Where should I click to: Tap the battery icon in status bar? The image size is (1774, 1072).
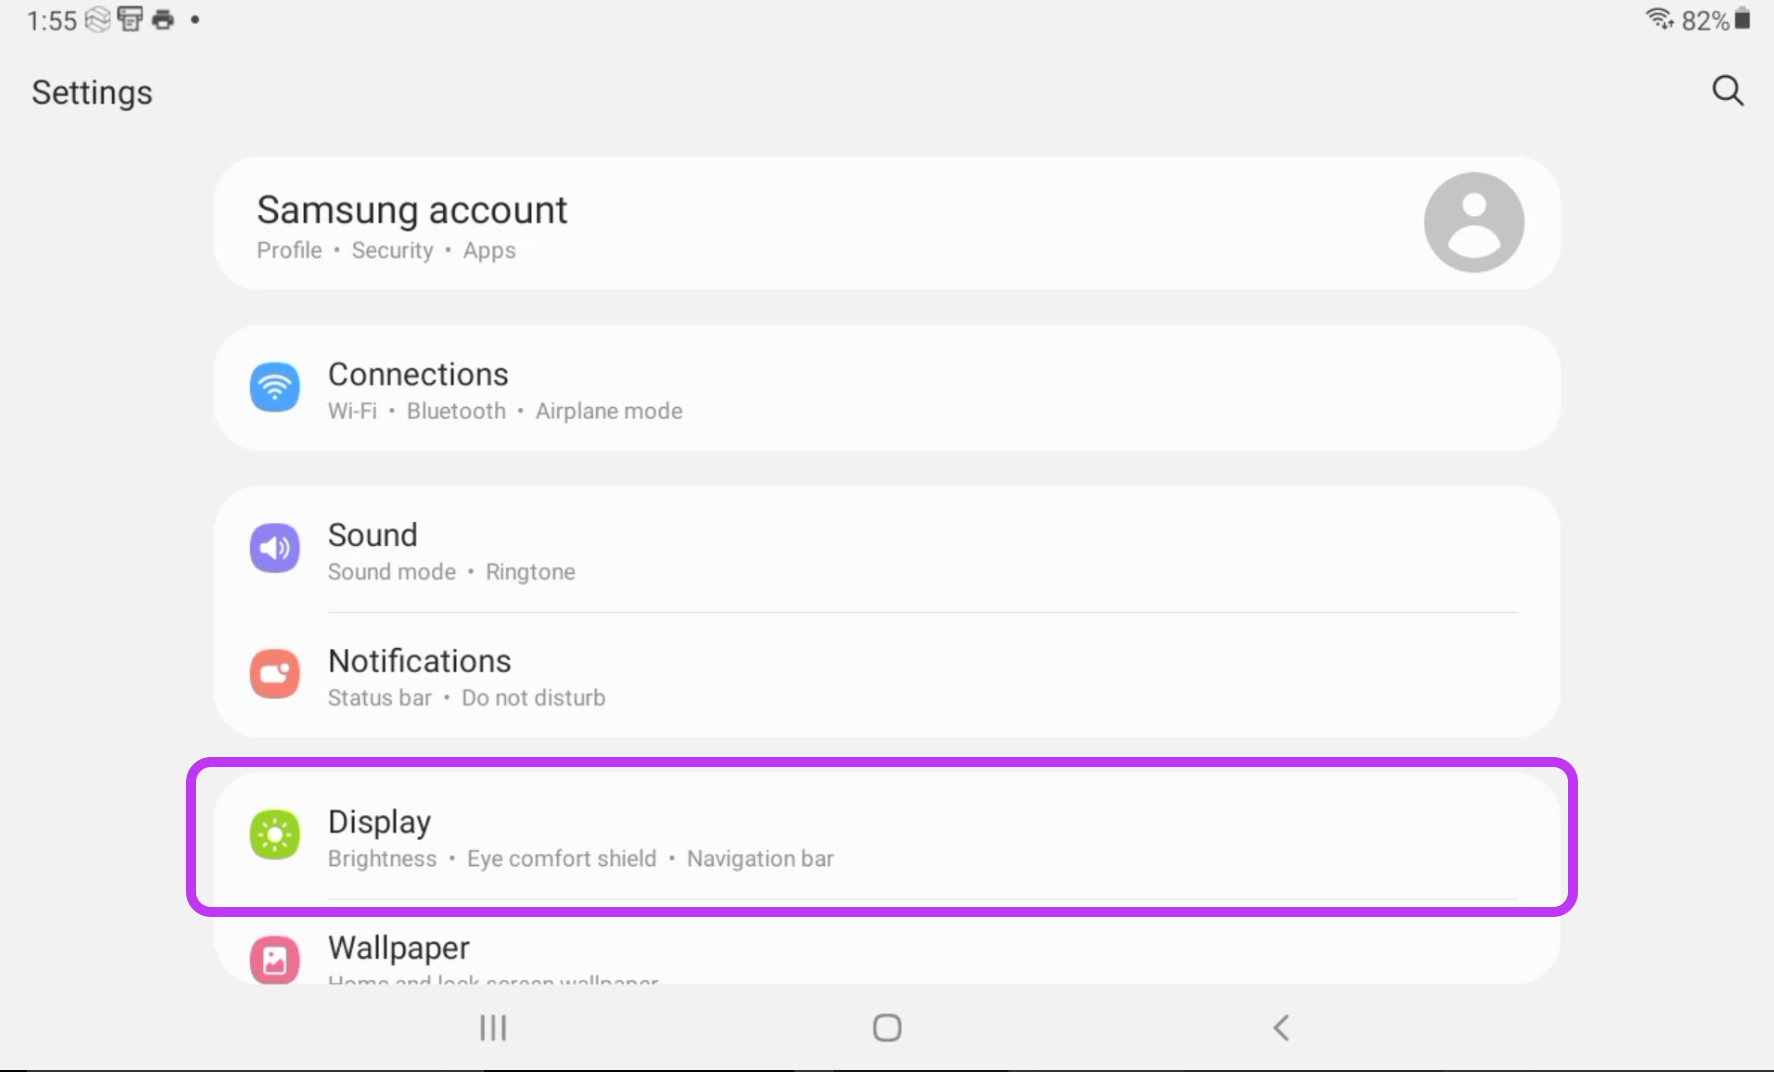pos(1743,19)
